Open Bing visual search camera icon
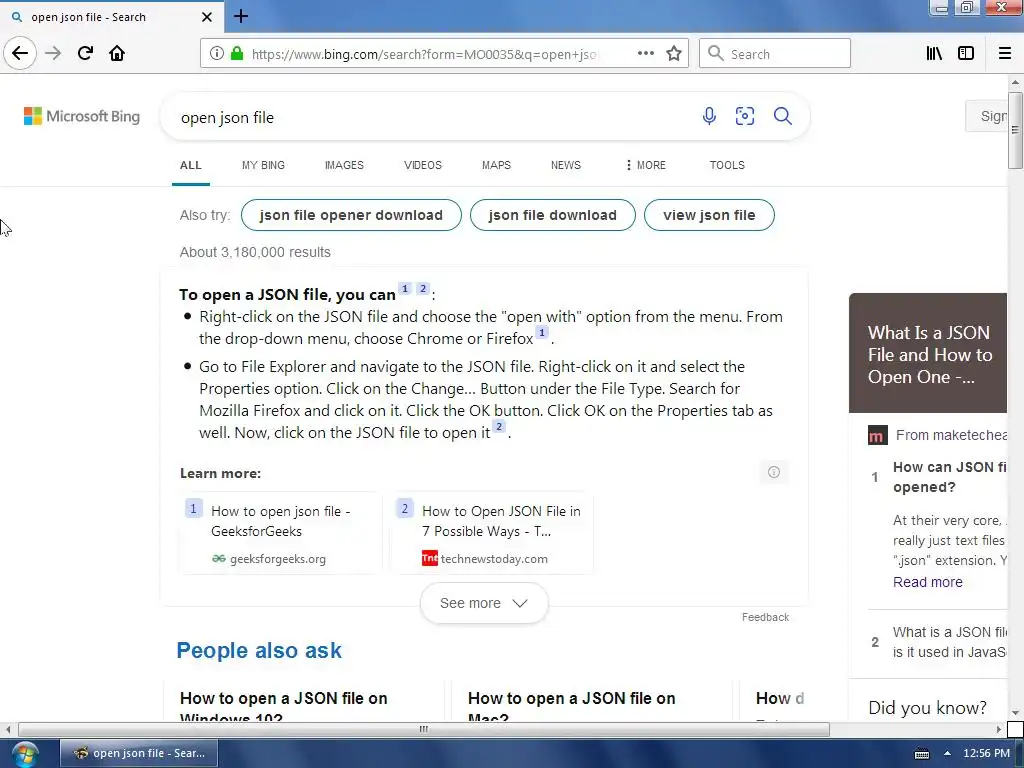Image resolution: width=1024 pixels, height=768 pixels. tap(744, 116)
